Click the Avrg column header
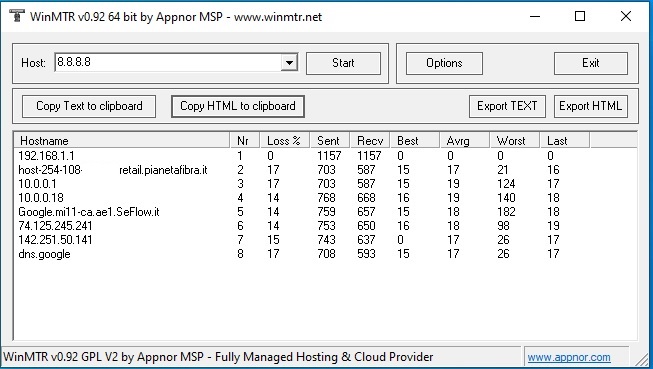The image size is (653, 369). click(464, 141)
